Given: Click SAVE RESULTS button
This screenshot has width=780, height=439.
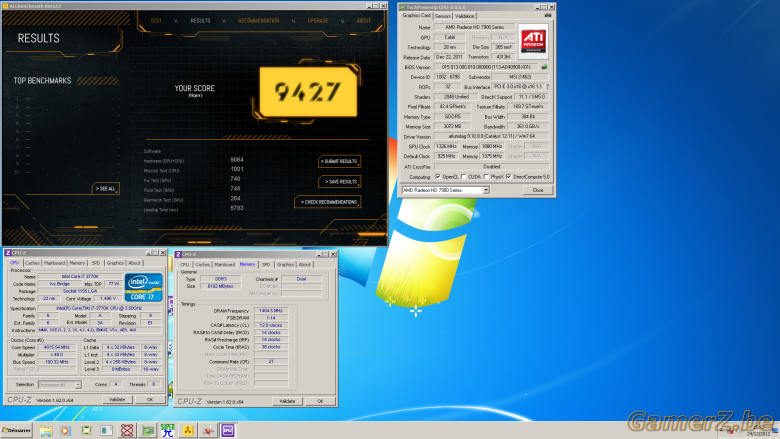Looking at the screenshot, I should [340, 182].
